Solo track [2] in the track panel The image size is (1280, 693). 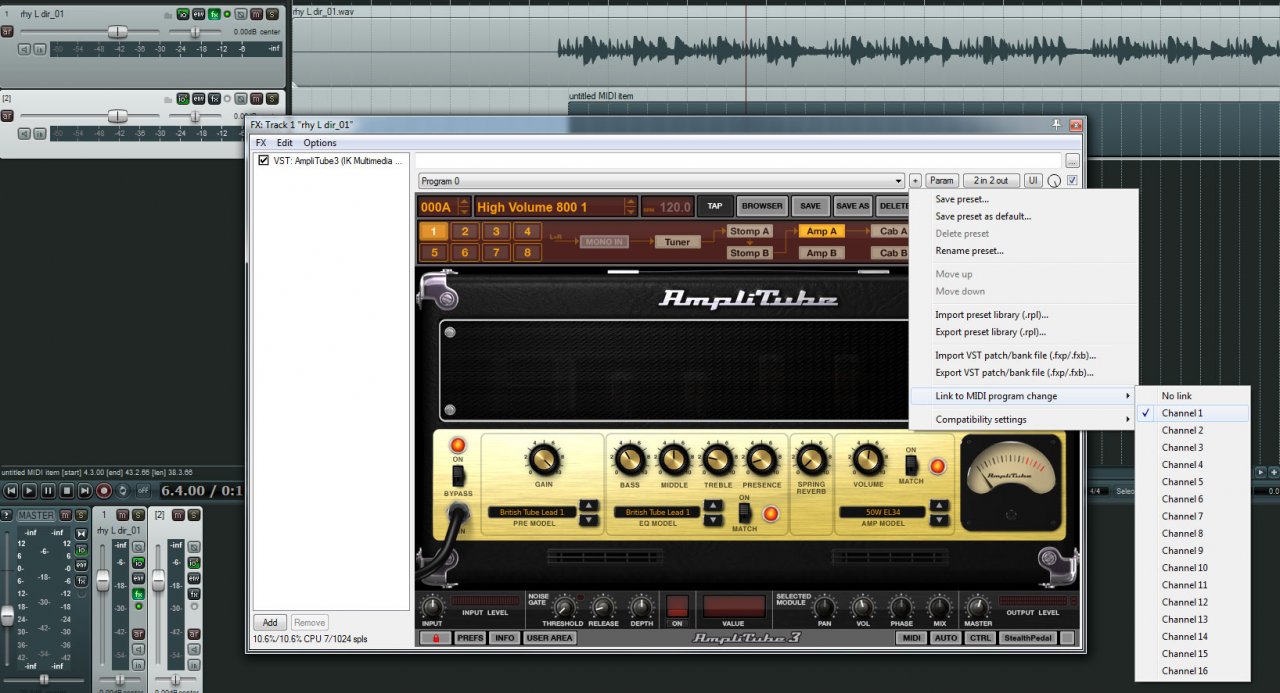coord(272,98)
